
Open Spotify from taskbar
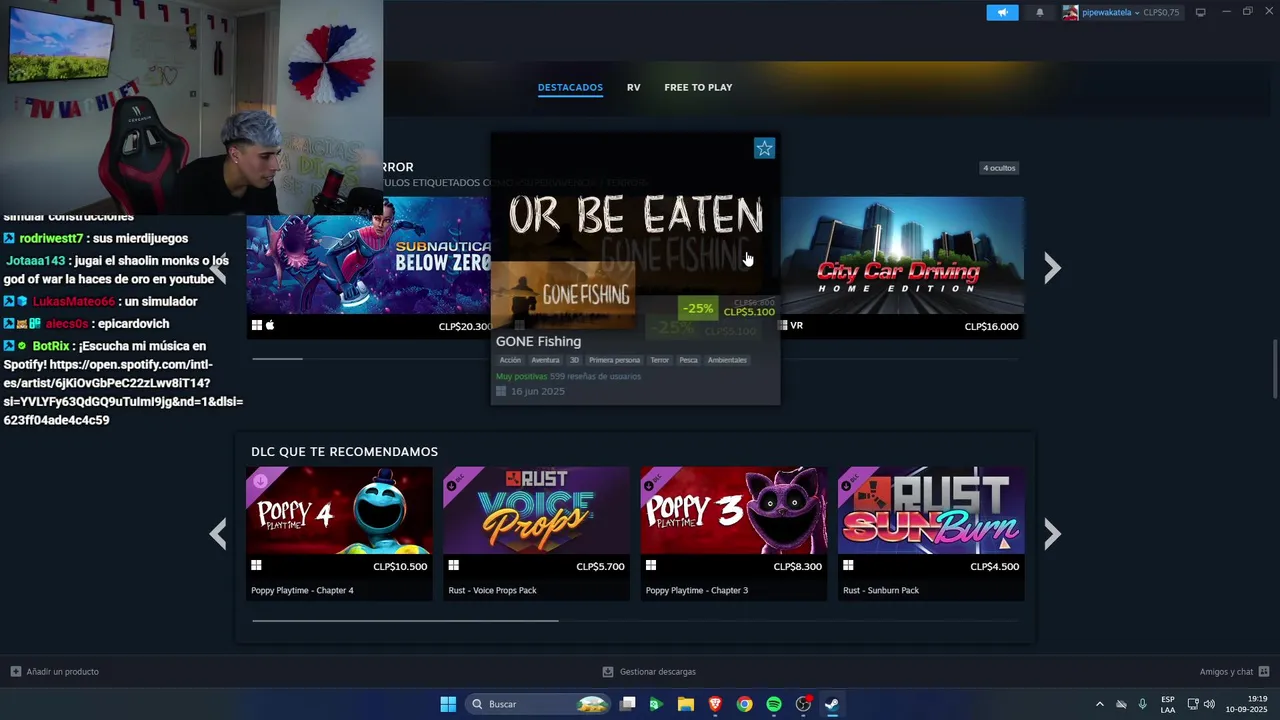[x=774, y=704]
